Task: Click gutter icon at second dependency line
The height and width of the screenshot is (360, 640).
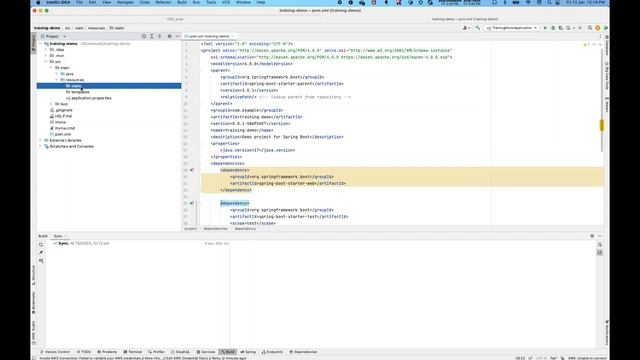Action: click(x=191, y=203)
